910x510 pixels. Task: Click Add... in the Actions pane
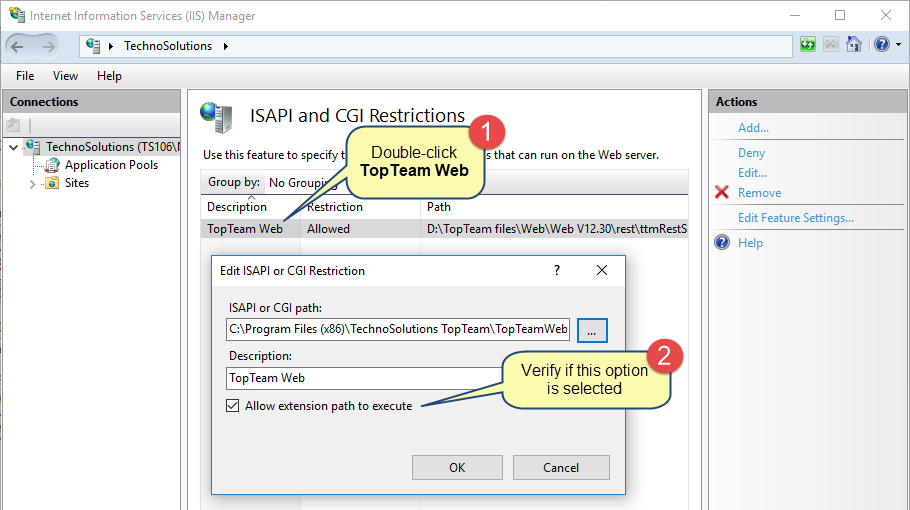(x=753, y=128)
